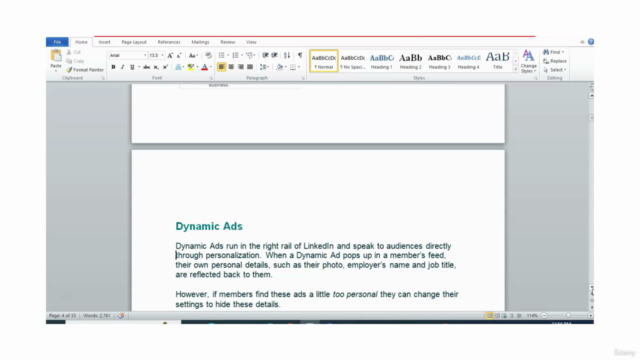The width and height of the screenshot is (640, 360).
Task: Apply text effects with glowing A icon
Action: pos(178,67)
